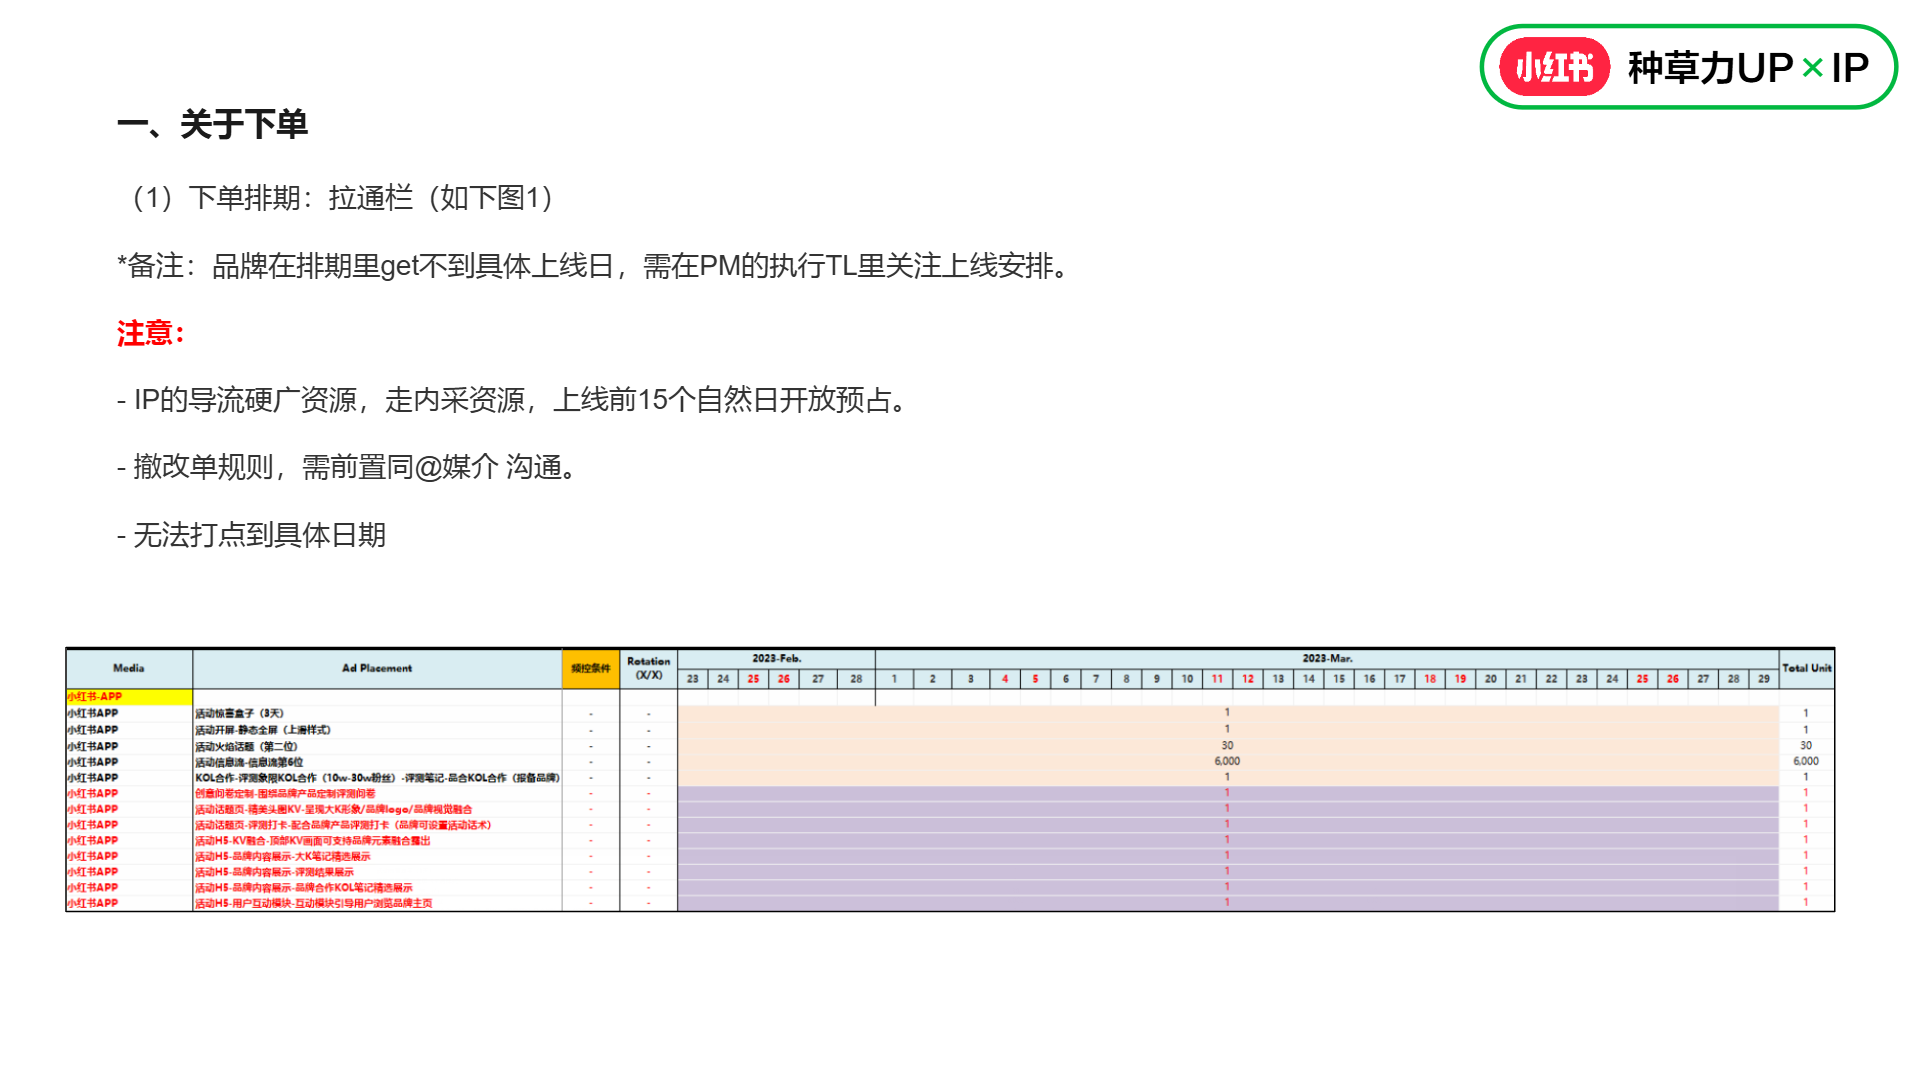
Task: Click the orange 频控条件 header cell
Action: tap(591, 668)
